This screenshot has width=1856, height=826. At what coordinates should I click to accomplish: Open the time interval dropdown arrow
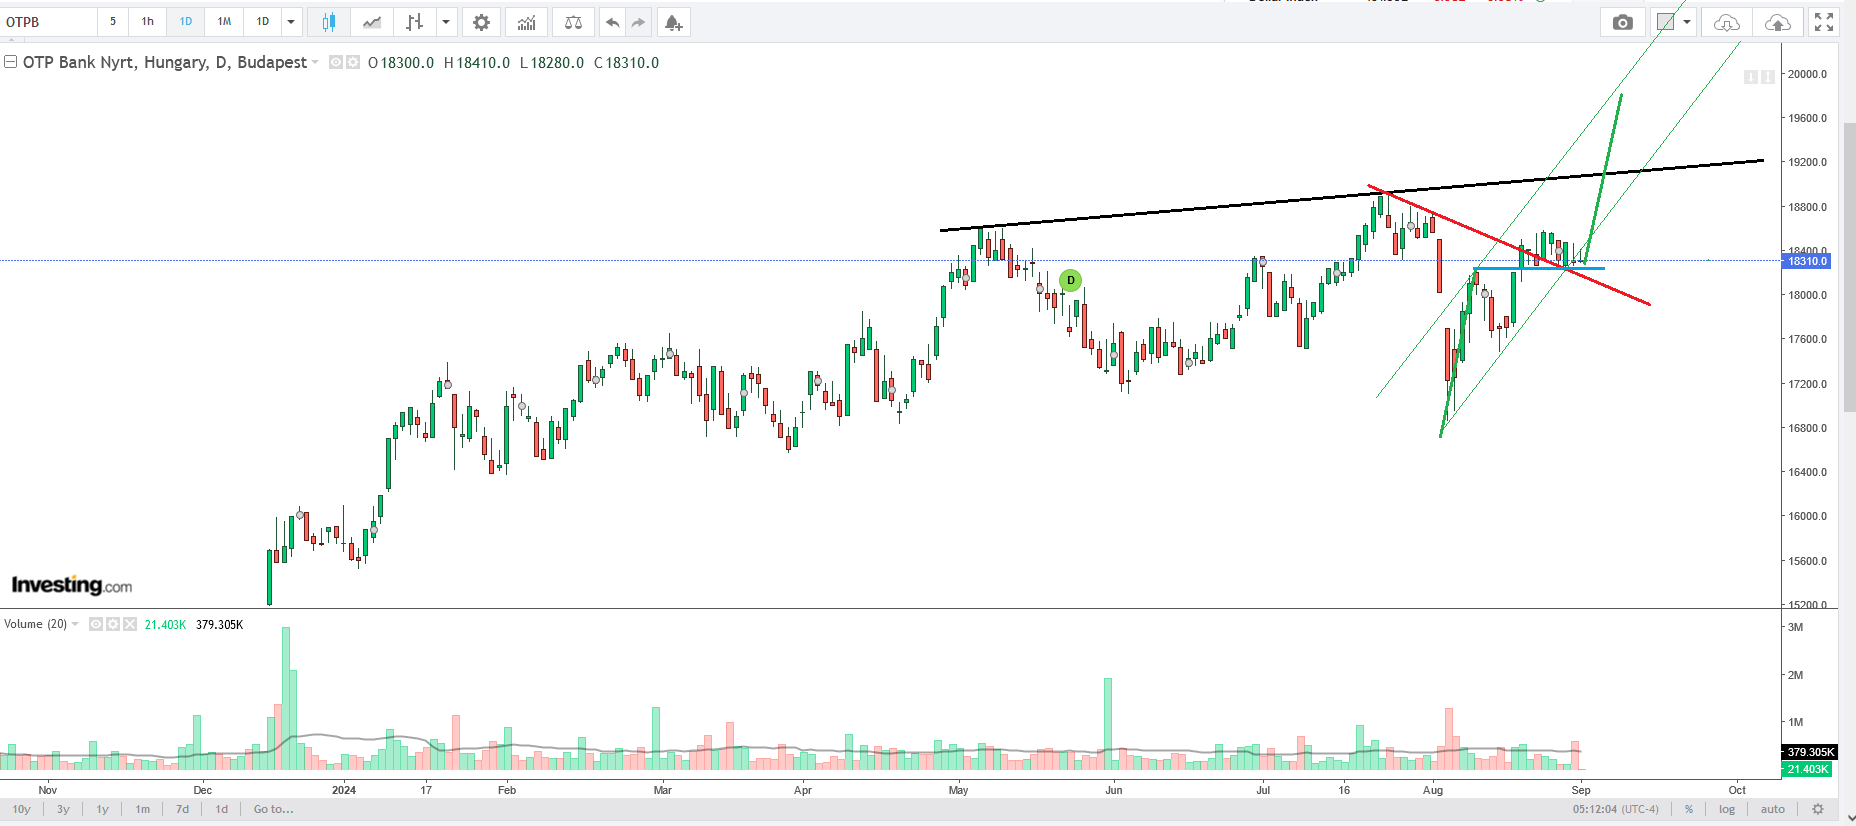click(291, 22)
